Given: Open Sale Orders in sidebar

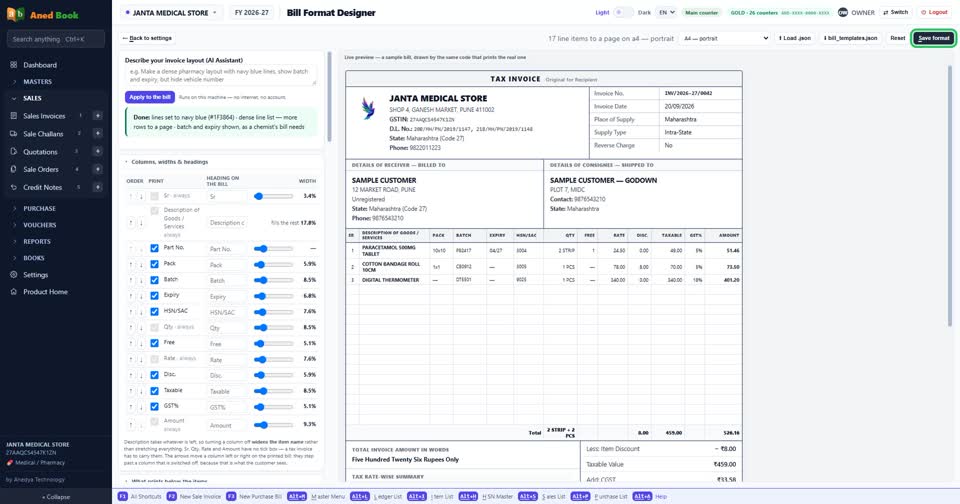Looking at the screenshot, I should (x=41, y=169).
